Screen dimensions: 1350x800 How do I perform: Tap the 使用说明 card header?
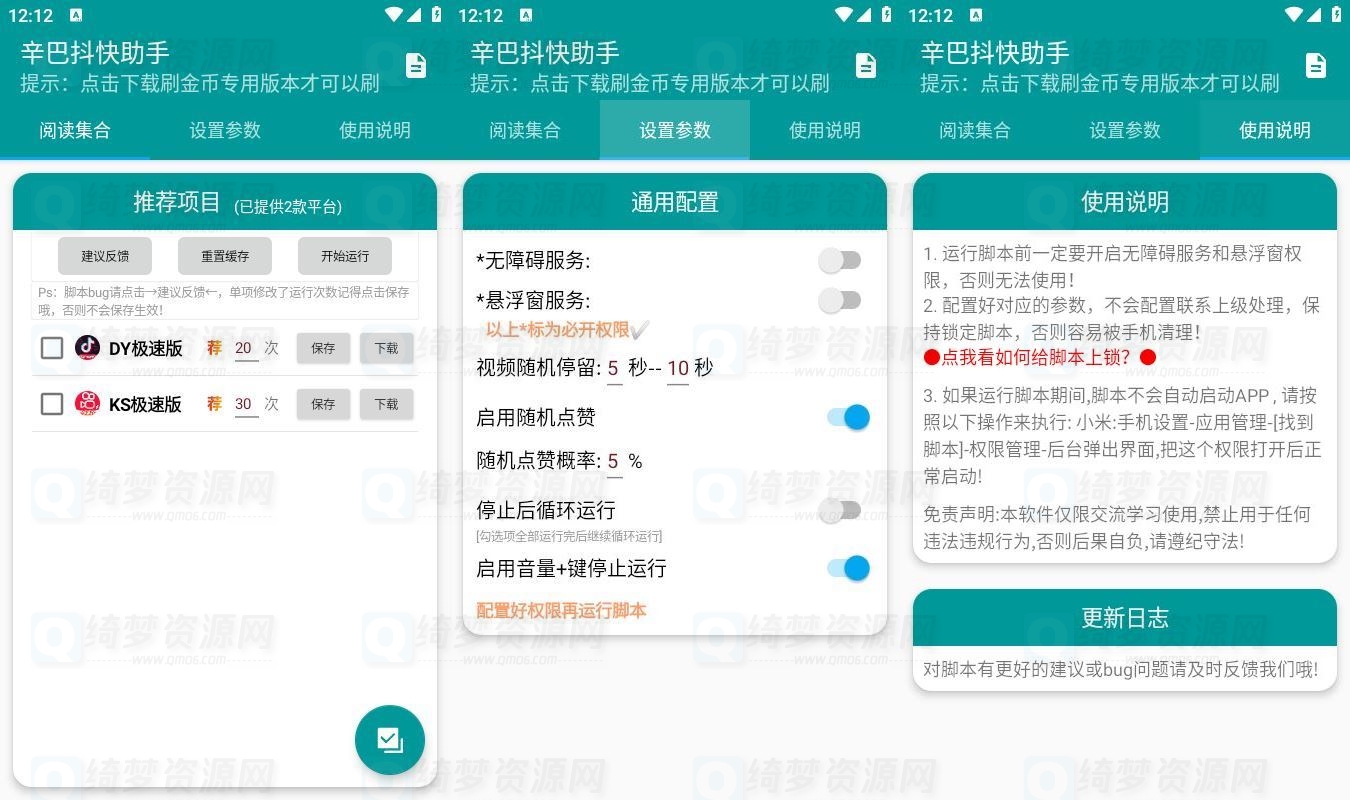[x=1125, y=202]
